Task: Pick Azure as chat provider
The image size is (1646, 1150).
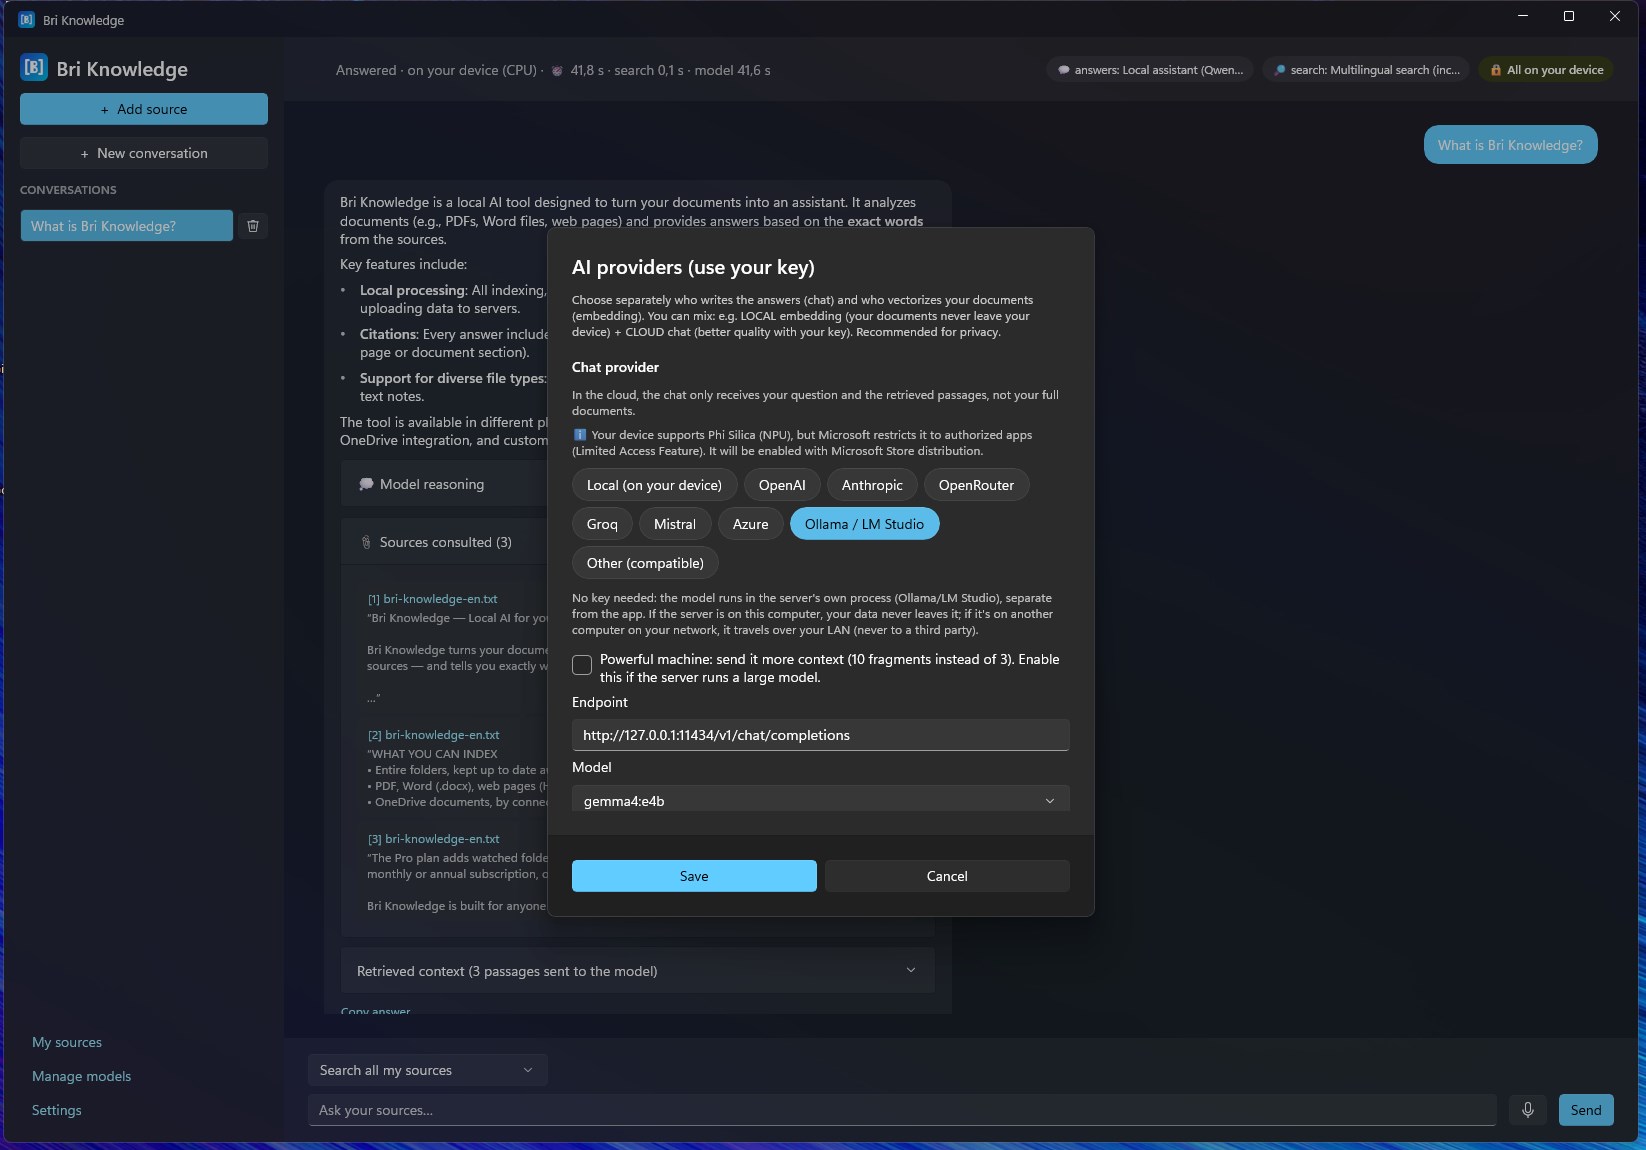Action: pos(751,524)
